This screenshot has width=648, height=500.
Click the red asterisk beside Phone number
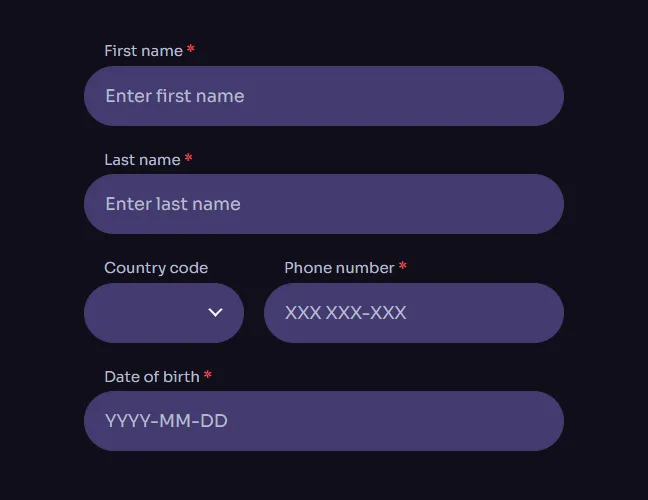click(x=403, y=267)
